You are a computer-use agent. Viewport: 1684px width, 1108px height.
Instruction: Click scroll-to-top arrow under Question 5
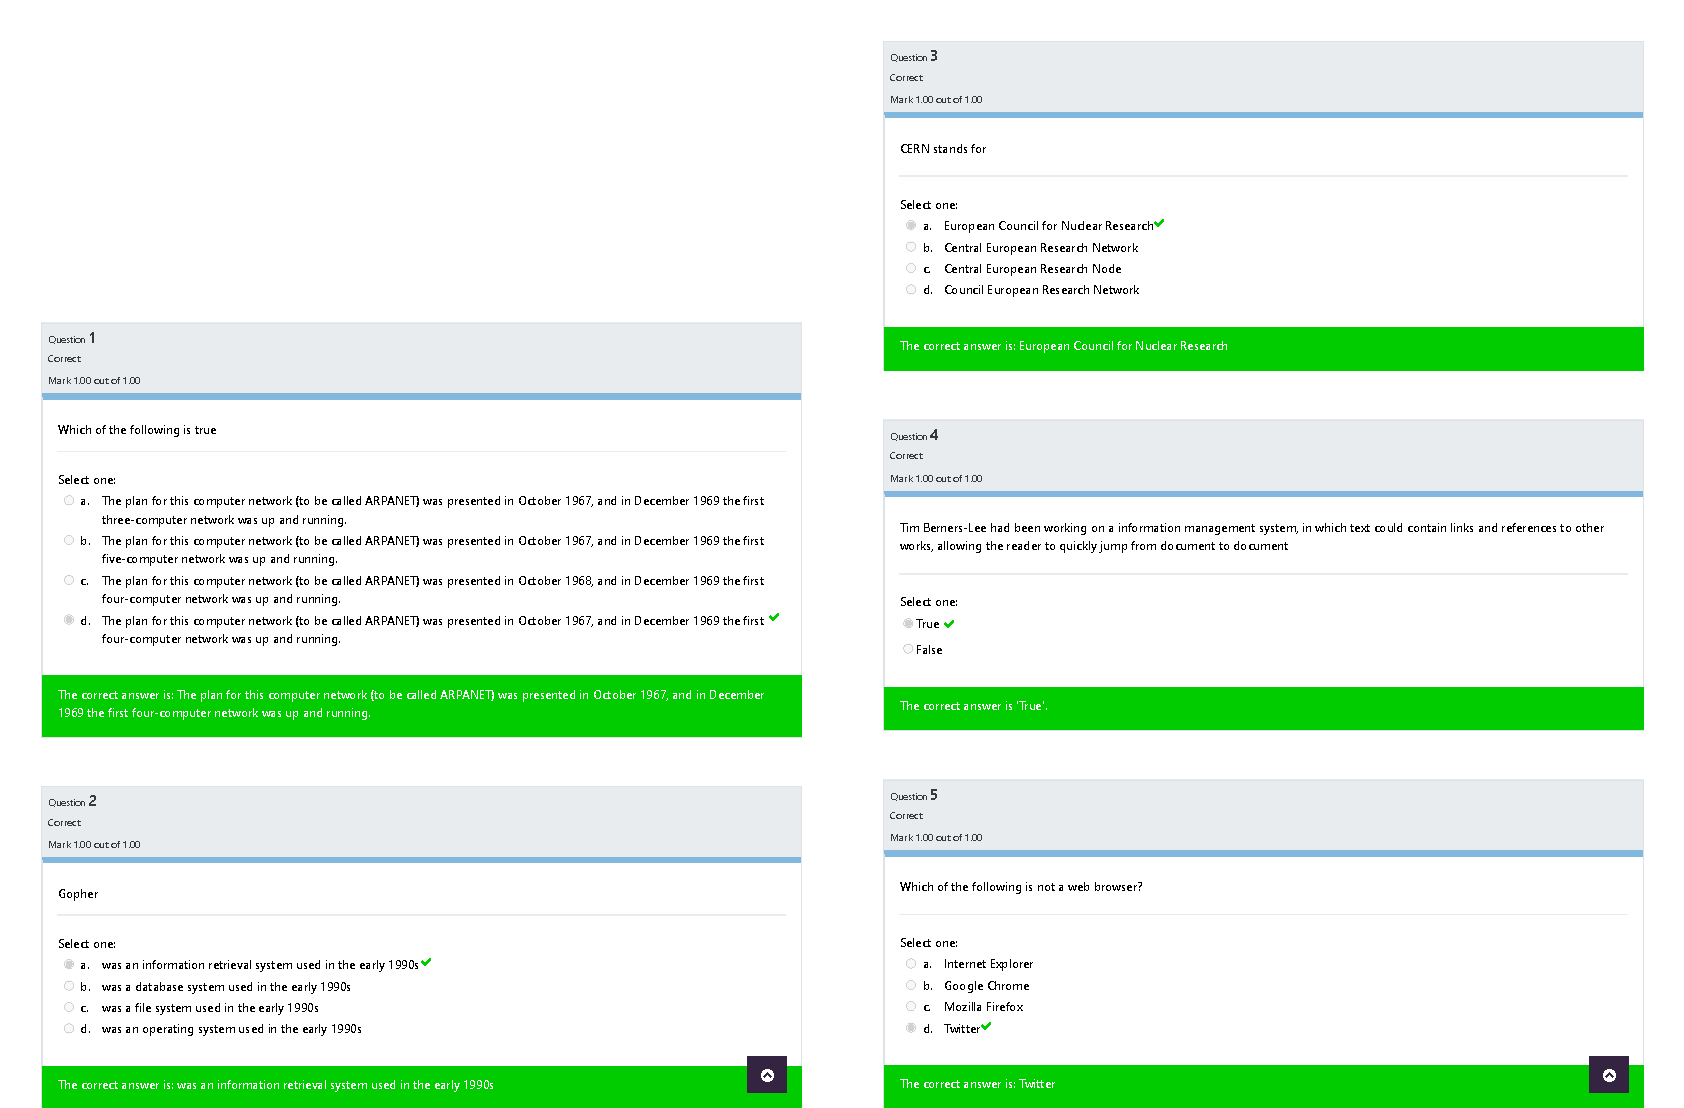(1609, 1075)
